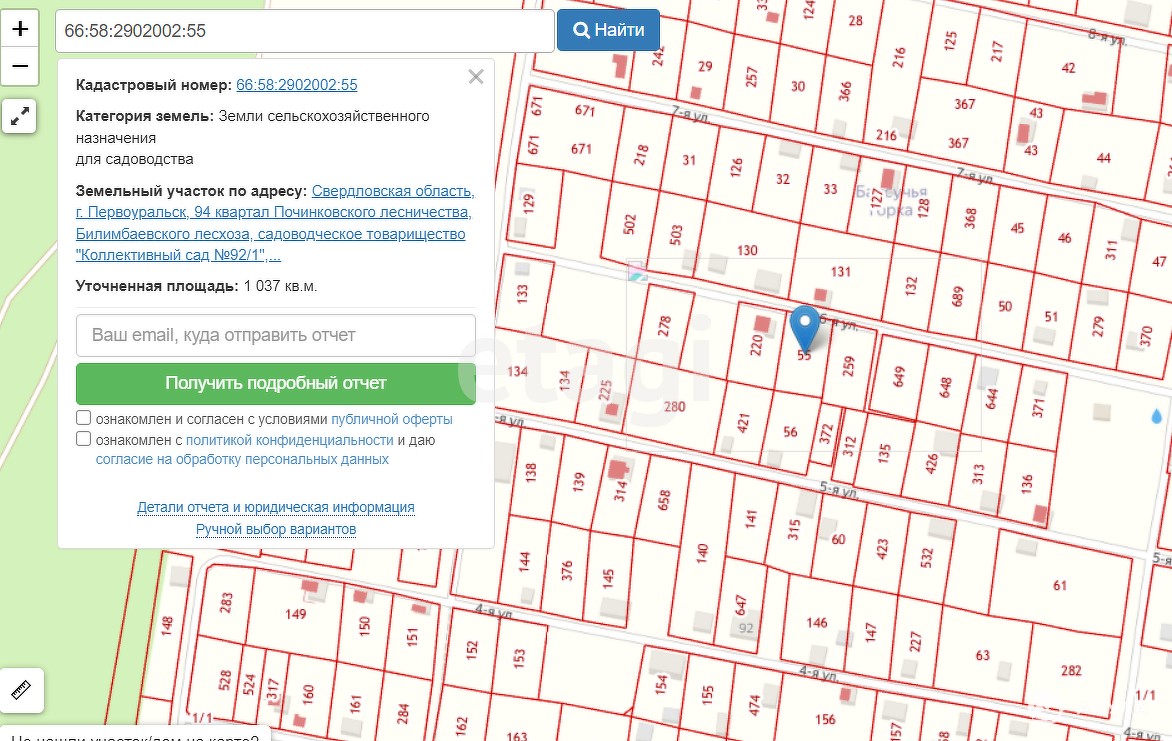Screen dimensions: 1172x741
Task: Zoom in on the map
Action: click(x=20, y=28)
